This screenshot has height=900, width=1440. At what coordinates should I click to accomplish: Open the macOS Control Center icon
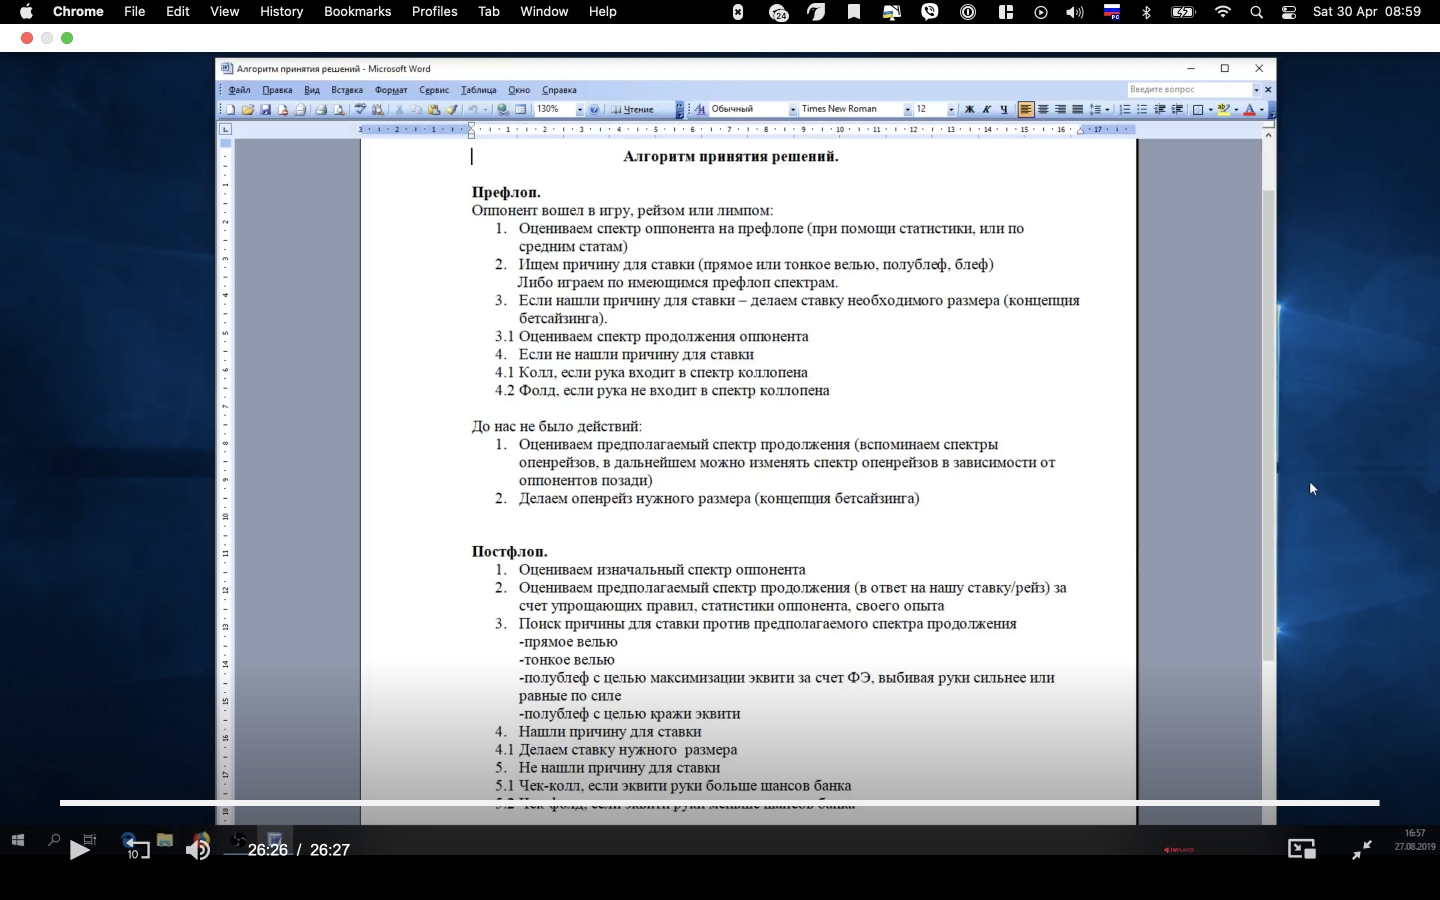point(1289,12)
